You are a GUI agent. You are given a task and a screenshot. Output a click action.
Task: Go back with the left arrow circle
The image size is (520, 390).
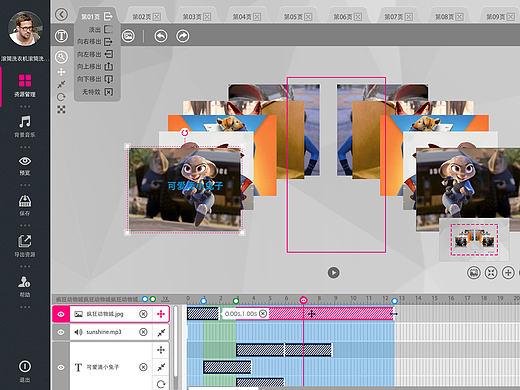tap(61, 15)
